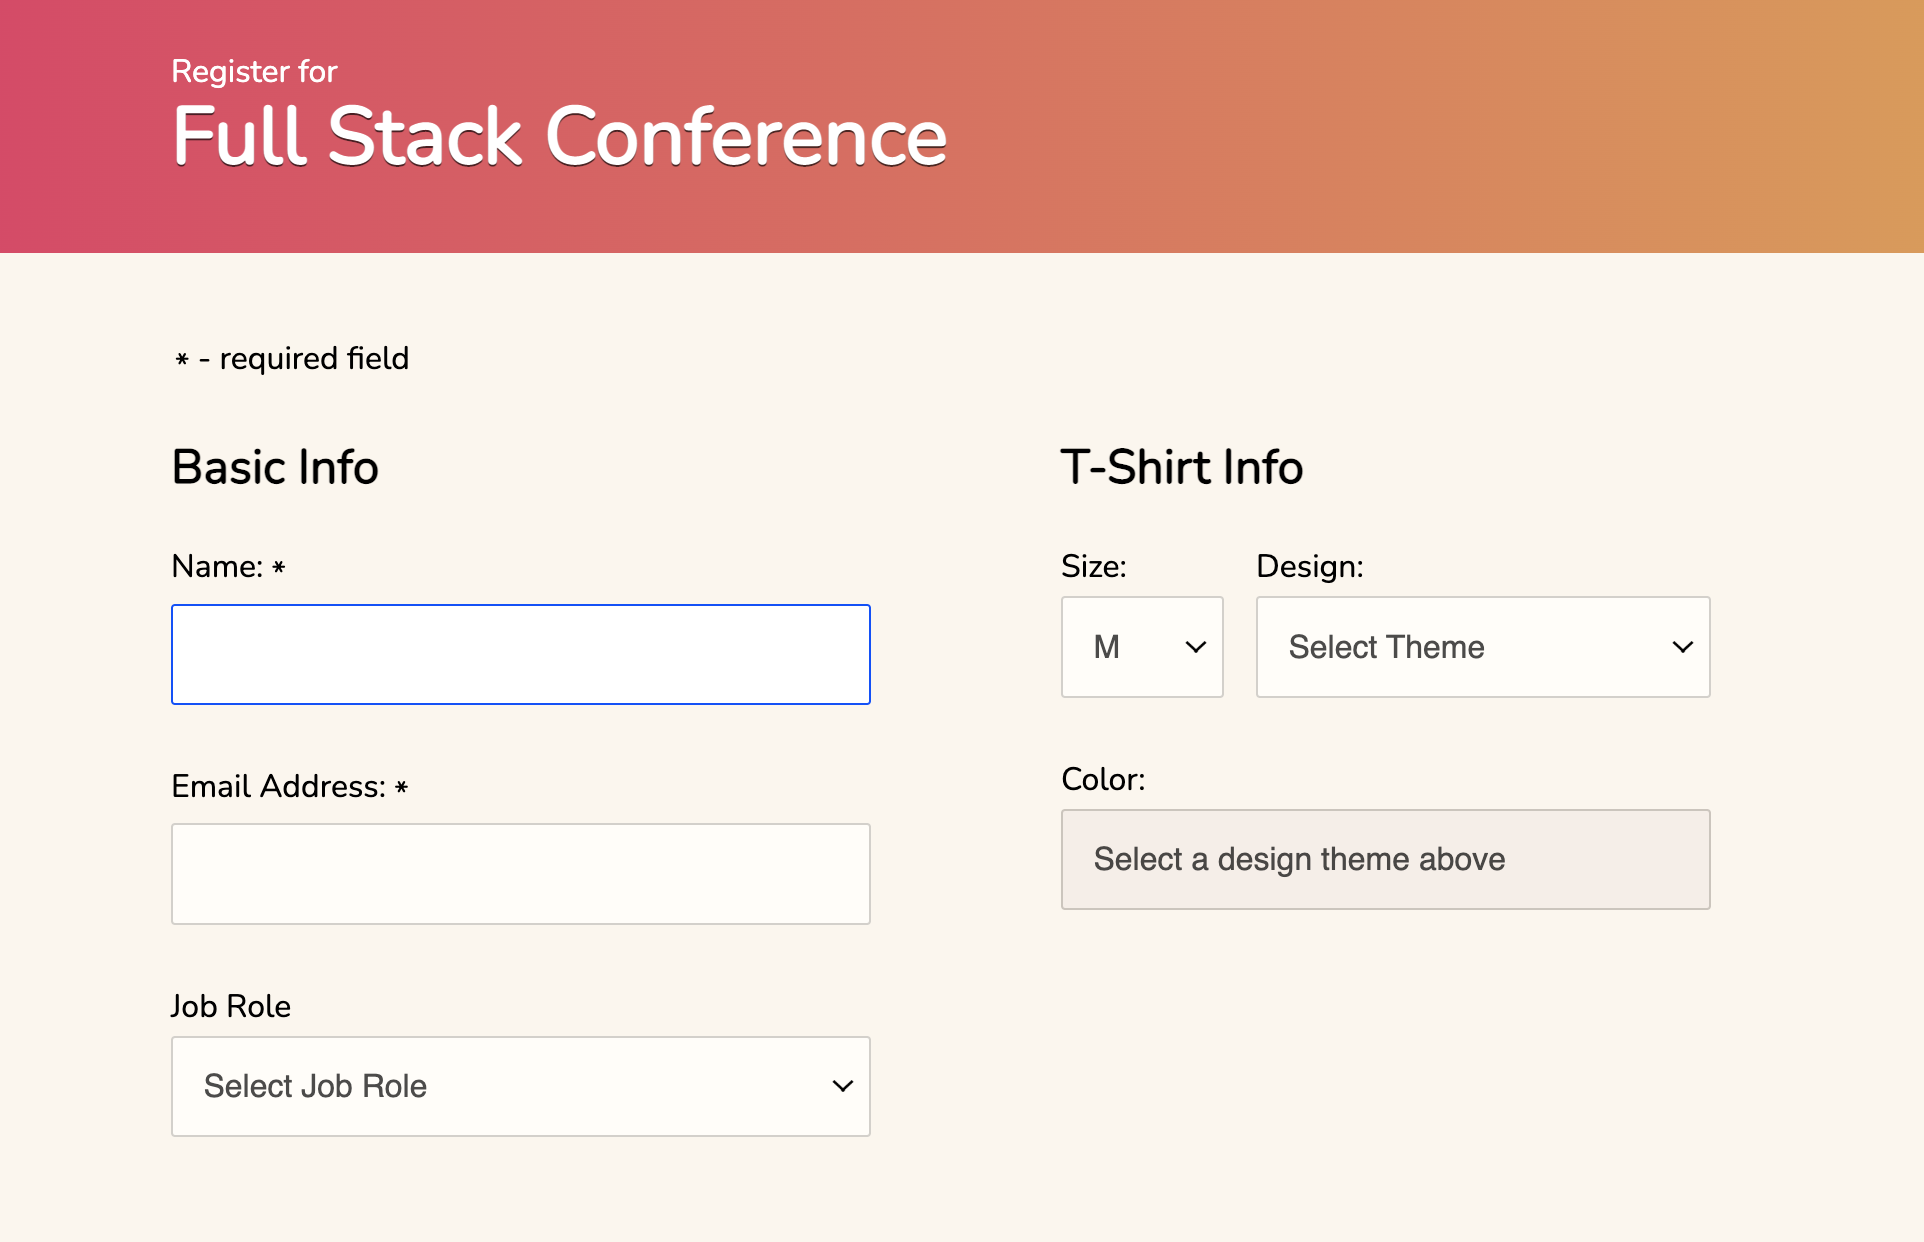This screenshot has width=1924, height=1242.
Task: Click the required field note text
Action: 292,358
